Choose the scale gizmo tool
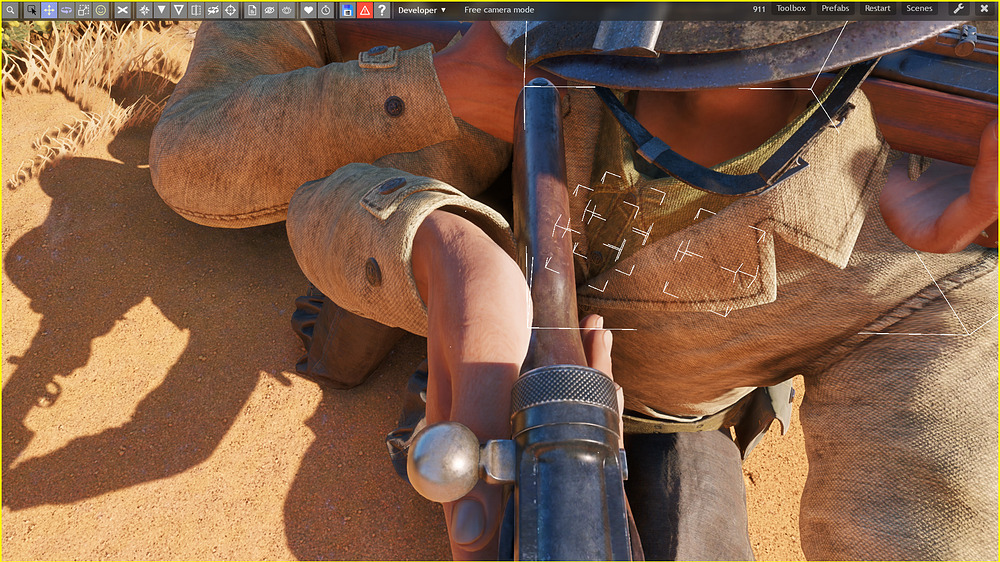Viewport: 1000px width, 562px height. [83, 10]
